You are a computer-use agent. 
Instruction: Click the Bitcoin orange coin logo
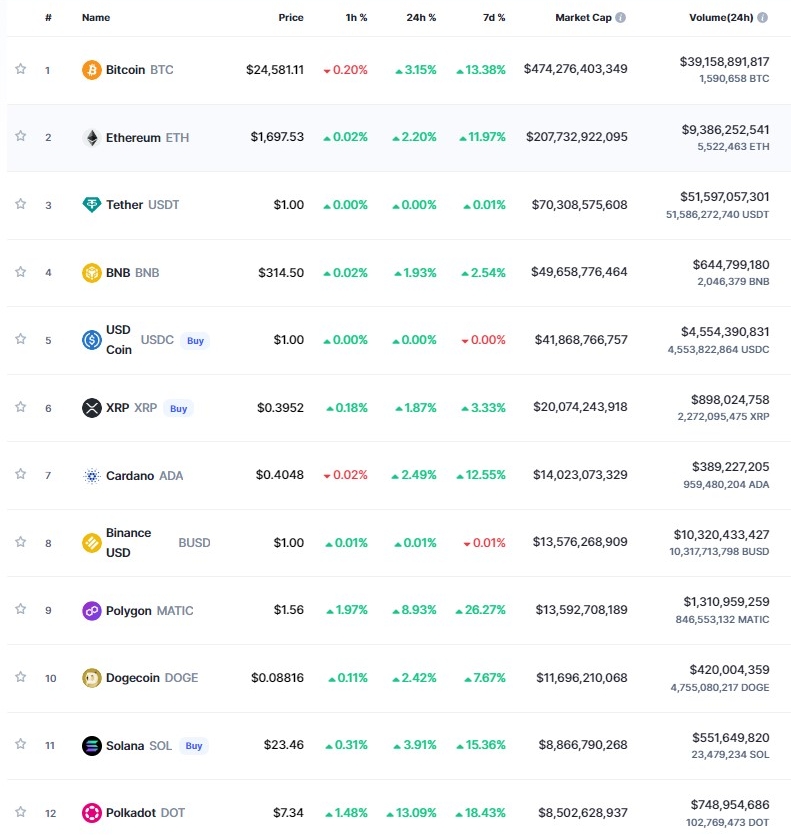pos(92,70)
